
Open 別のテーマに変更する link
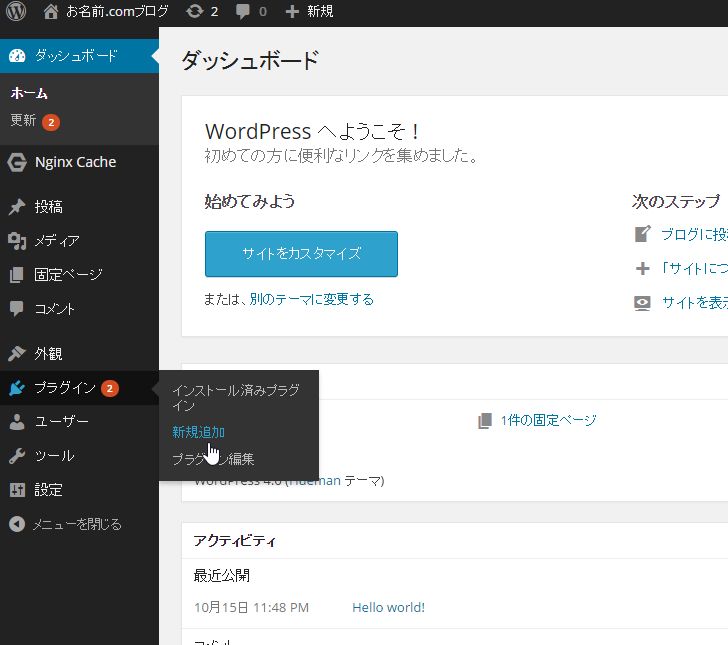pyautogui.click(x=312, y=299)
